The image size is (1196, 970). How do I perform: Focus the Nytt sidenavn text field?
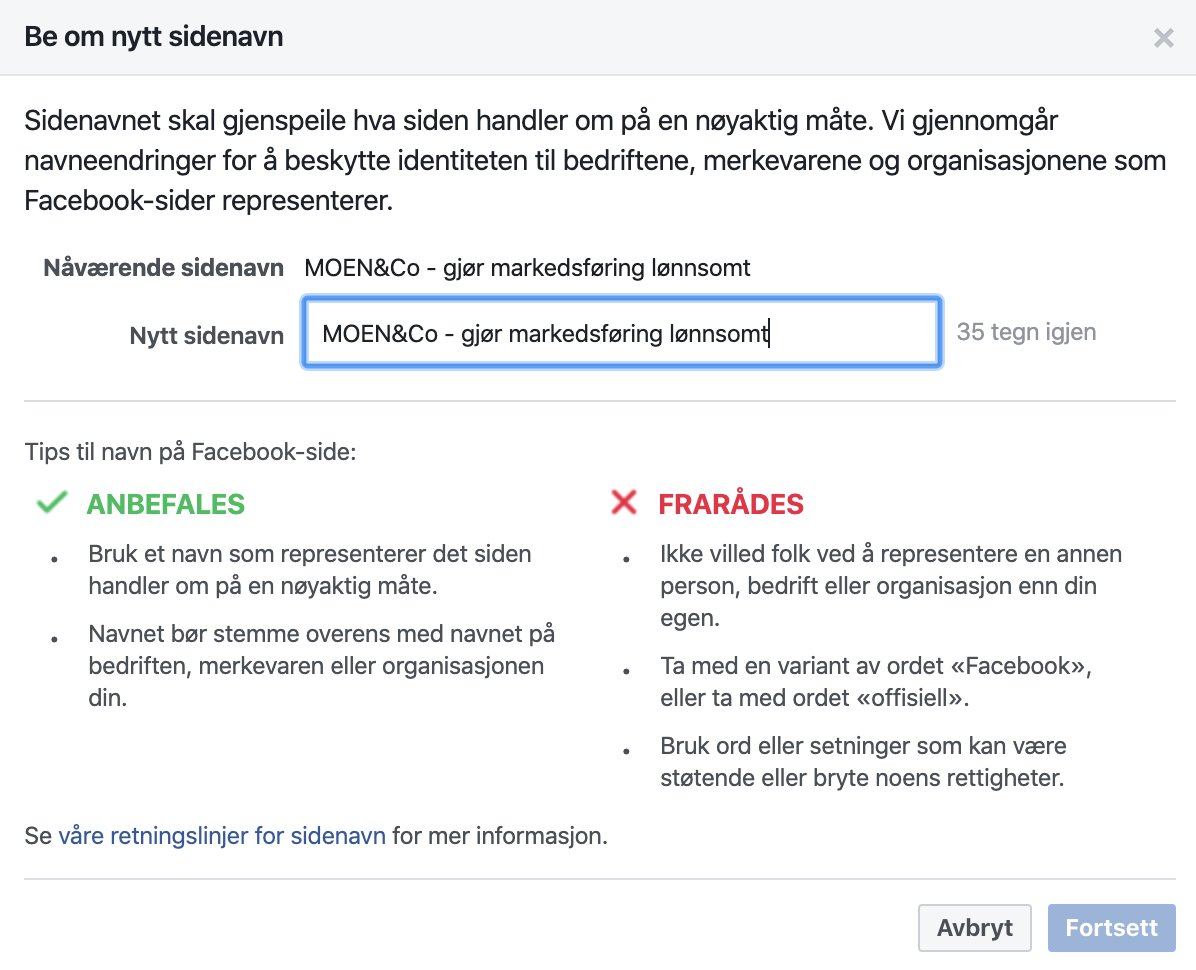(622, 332)
